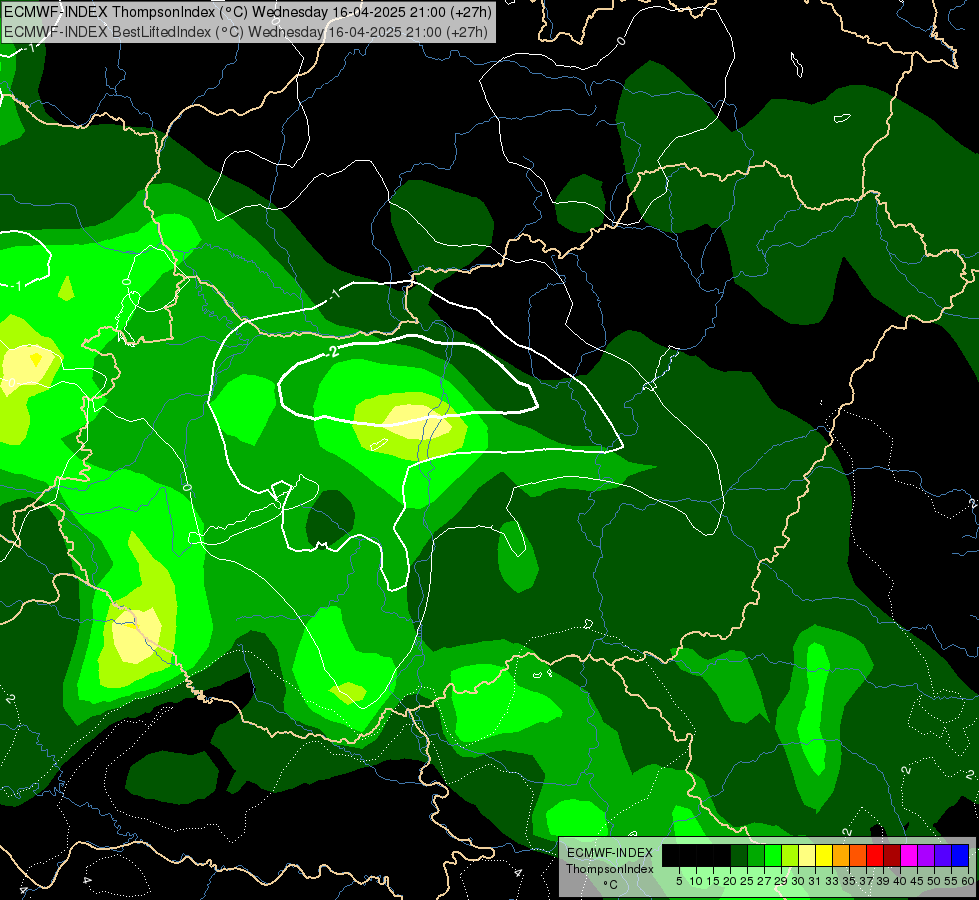This screenshot has width=979, height=900.
Task: Click the legend unit '°C'
Action: click(x=611, y=884)
